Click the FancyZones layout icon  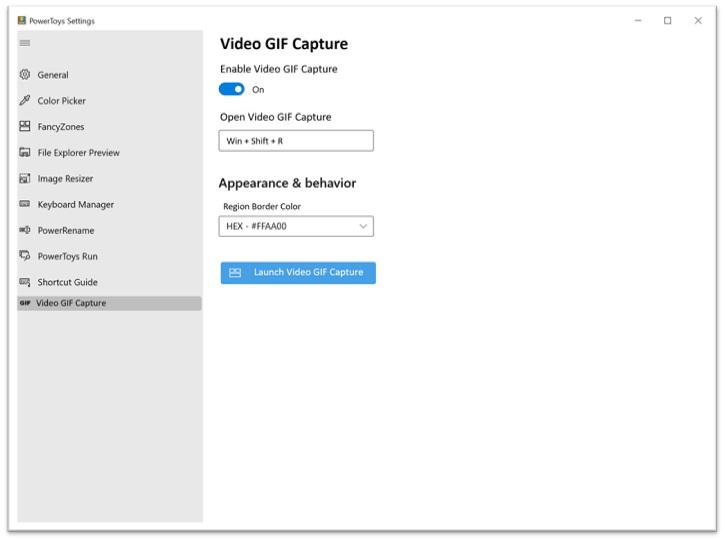(x=25, y=126)
